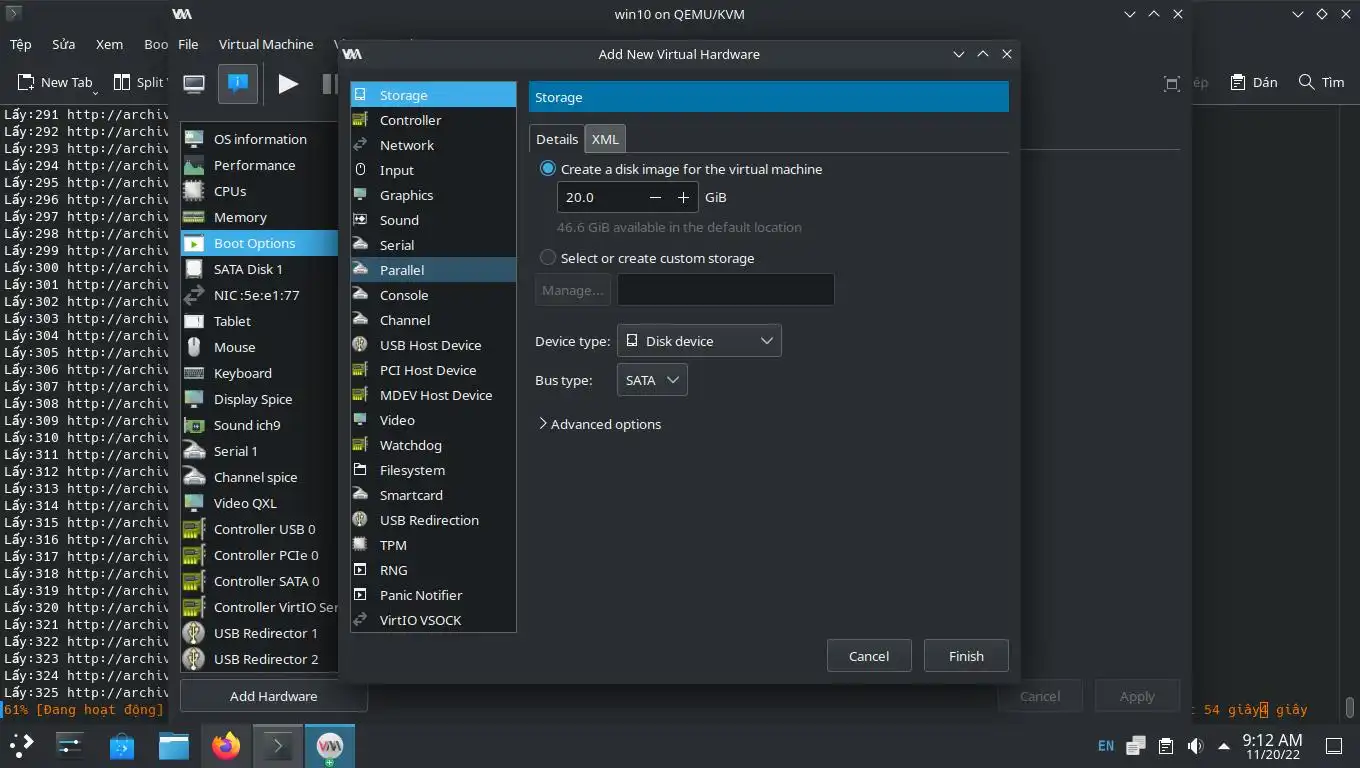Screen dimensions: 1360x768
Task: Select Network hardware type
Action: (433, 145)
